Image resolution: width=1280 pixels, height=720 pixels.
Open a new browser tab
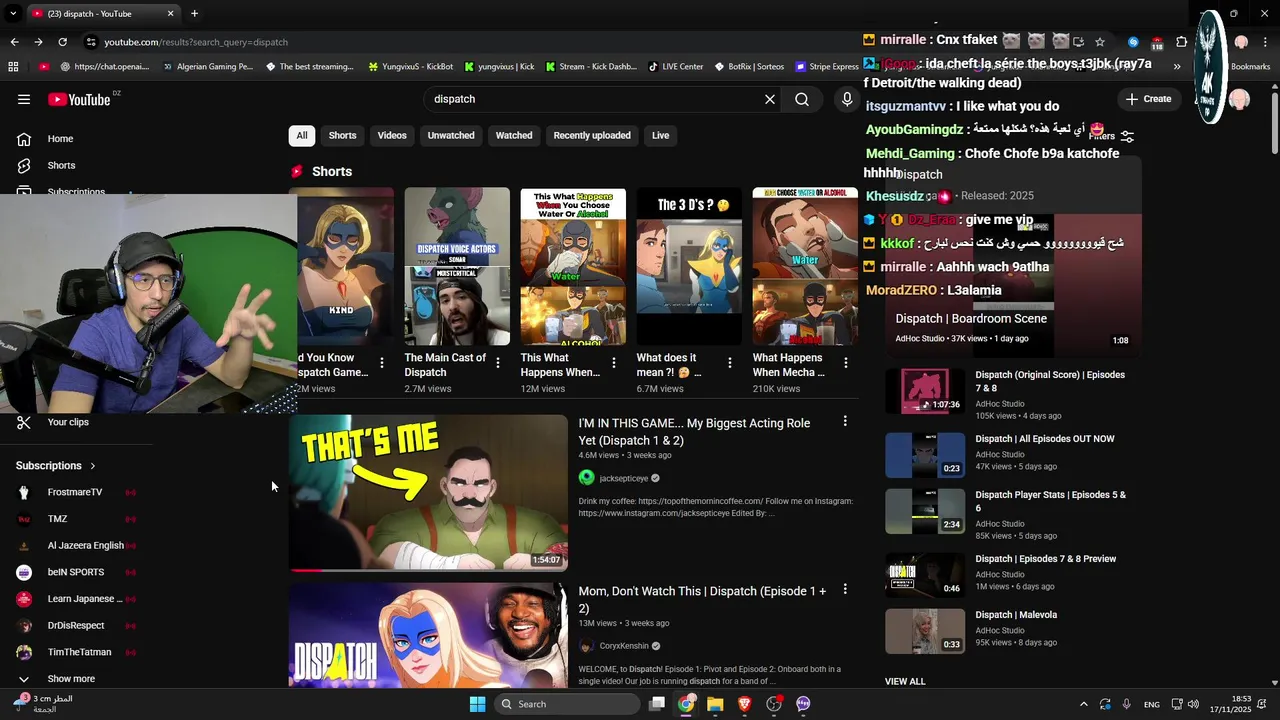coord(194,14)
